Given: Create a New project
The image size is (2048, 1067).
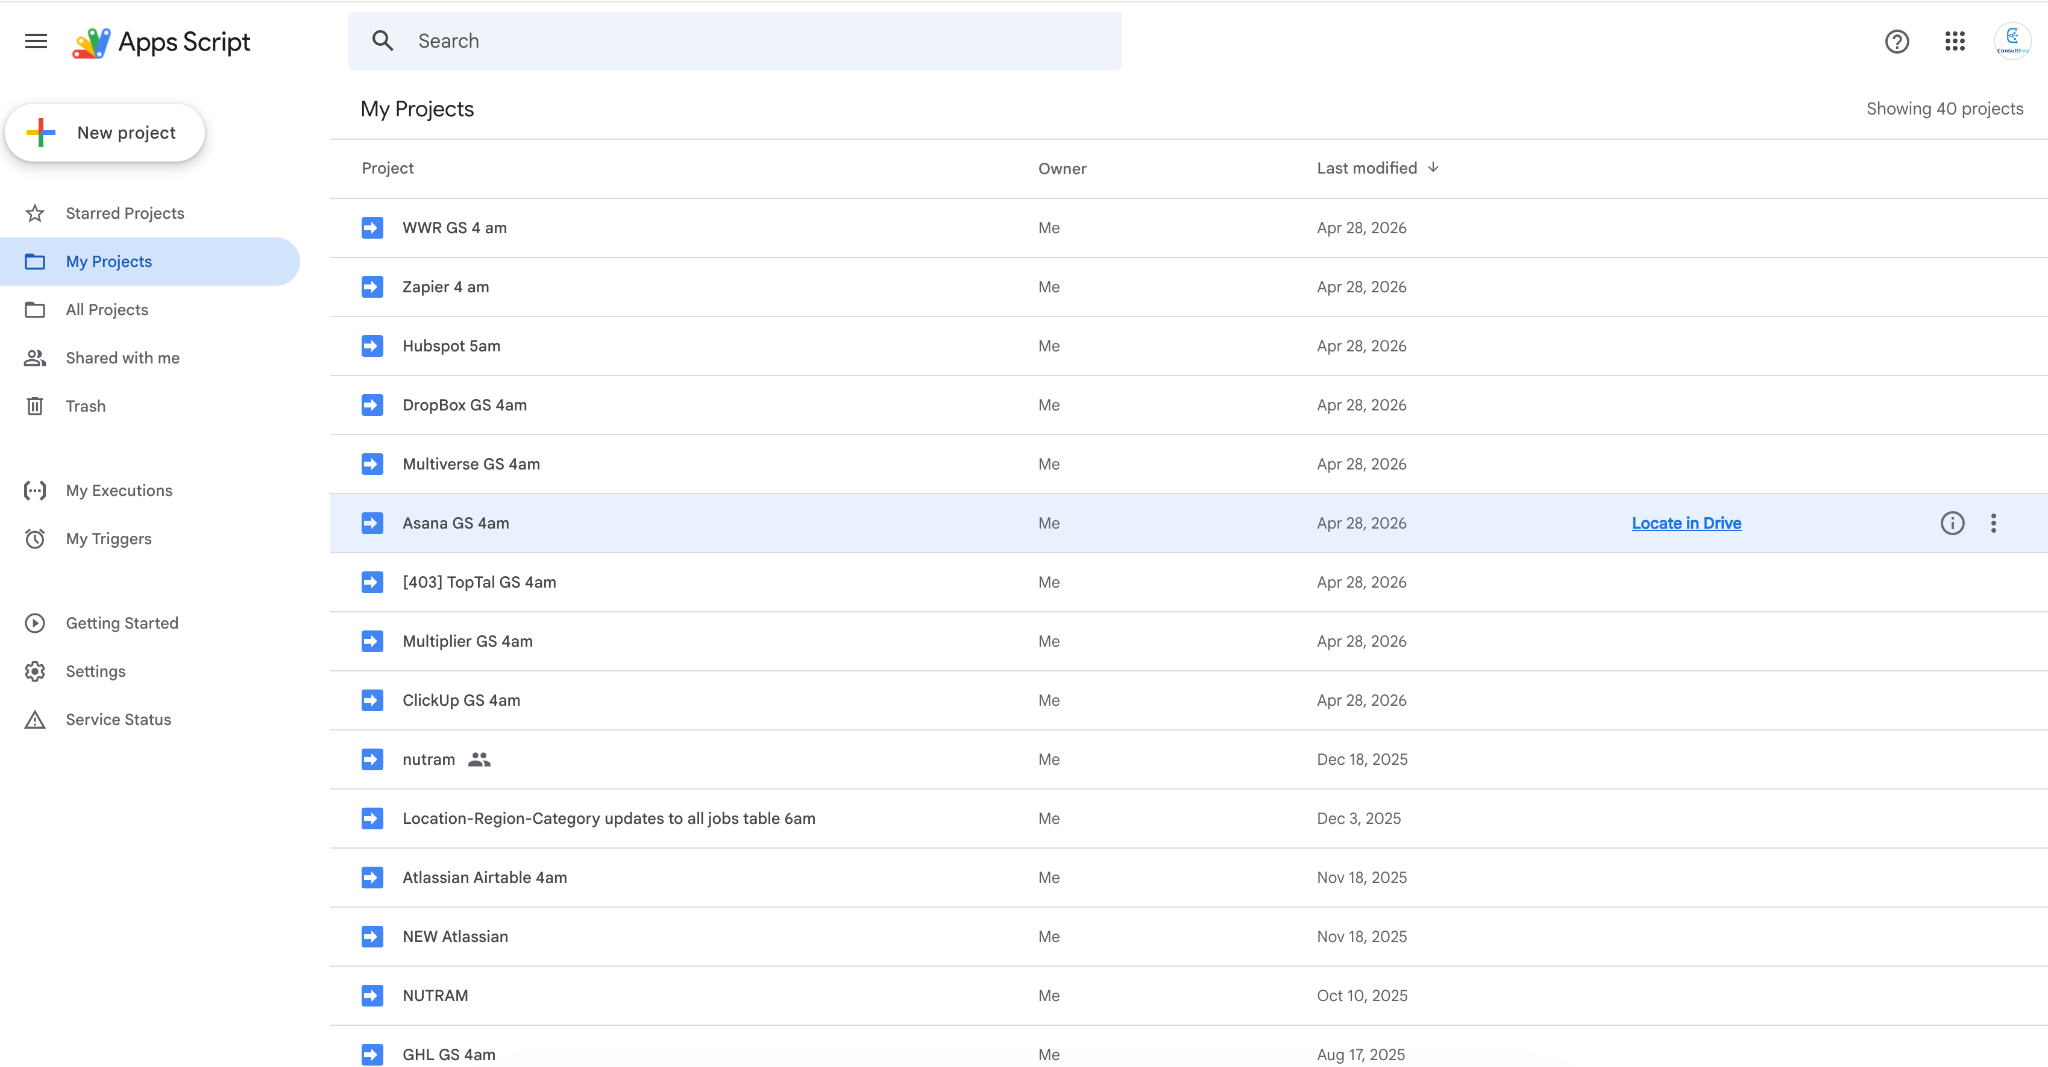Looking at the screenshot, I should [105, 133].
